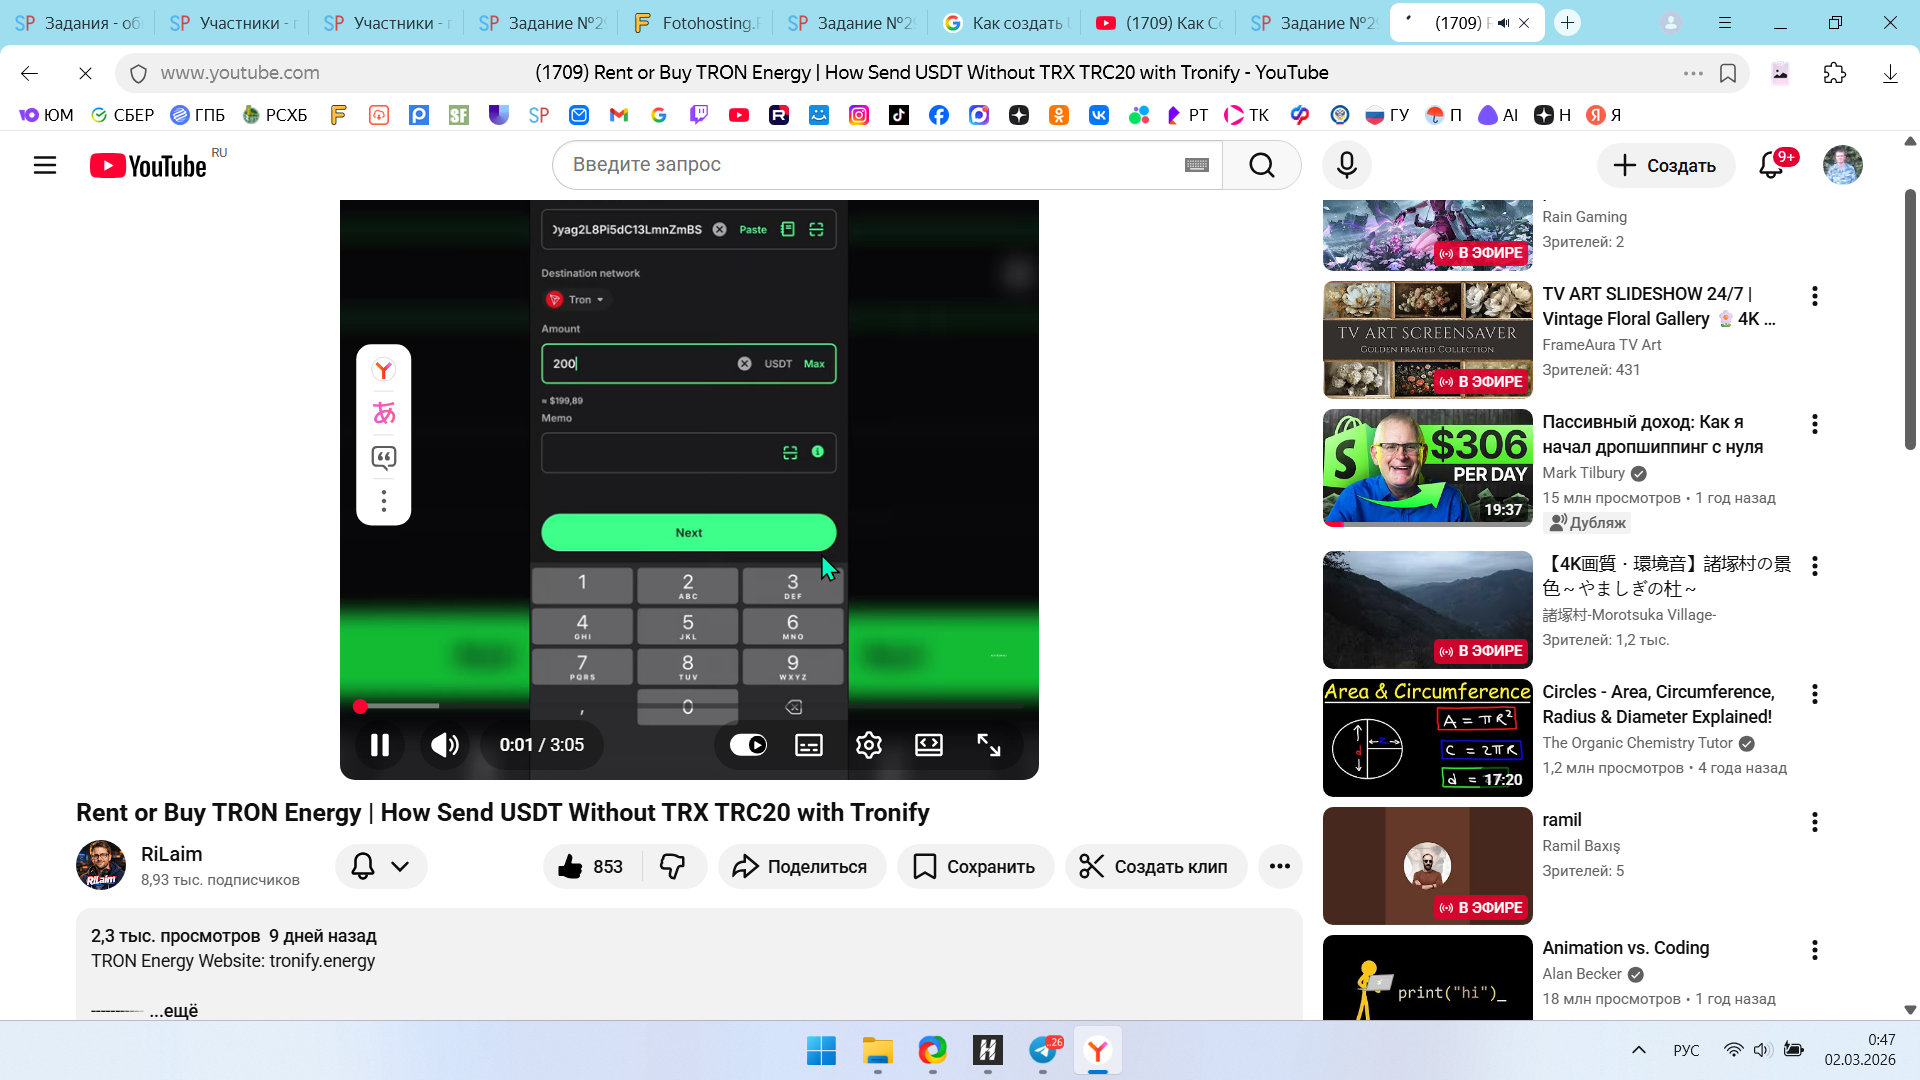Click the Поделиться button

pos(801,866)
